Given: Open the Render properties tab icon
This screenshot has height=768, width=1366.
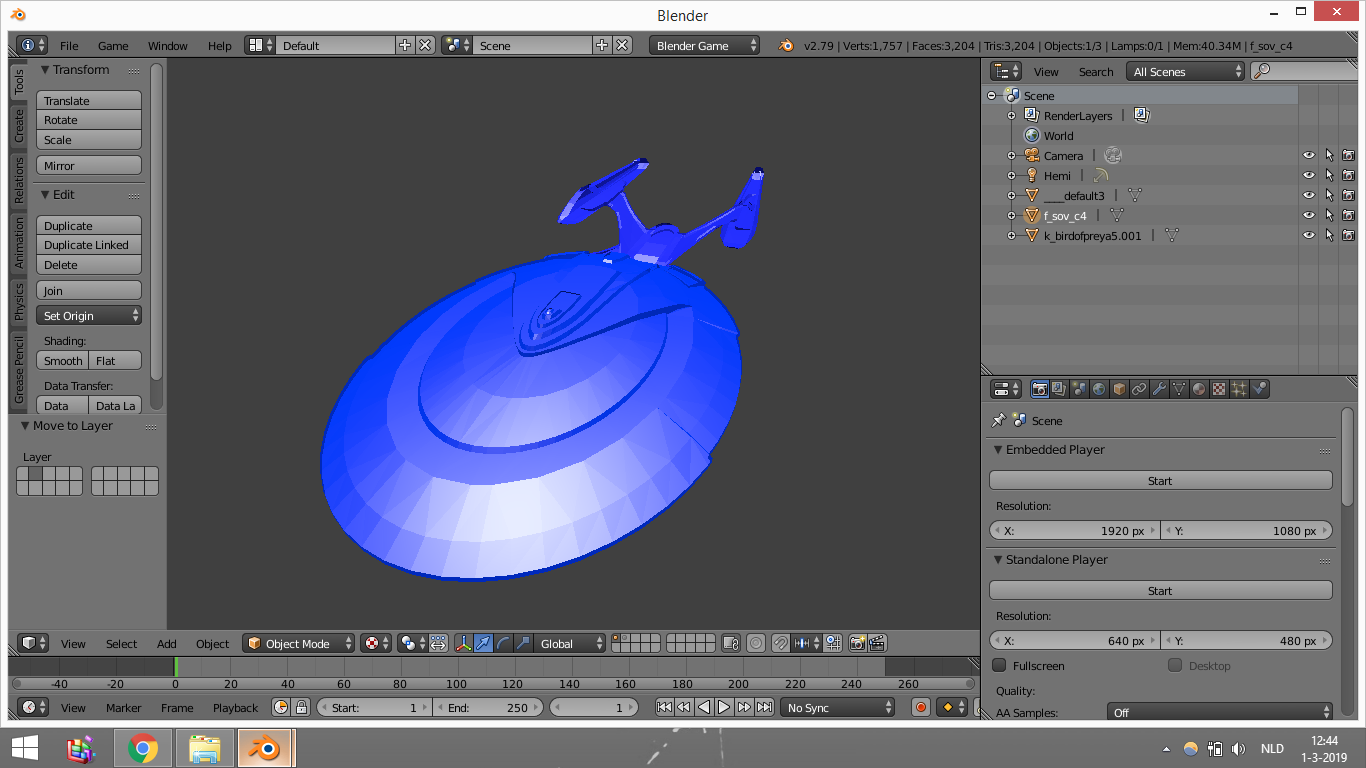Looking at the screenshot, I should click(x=1040, y=389).
